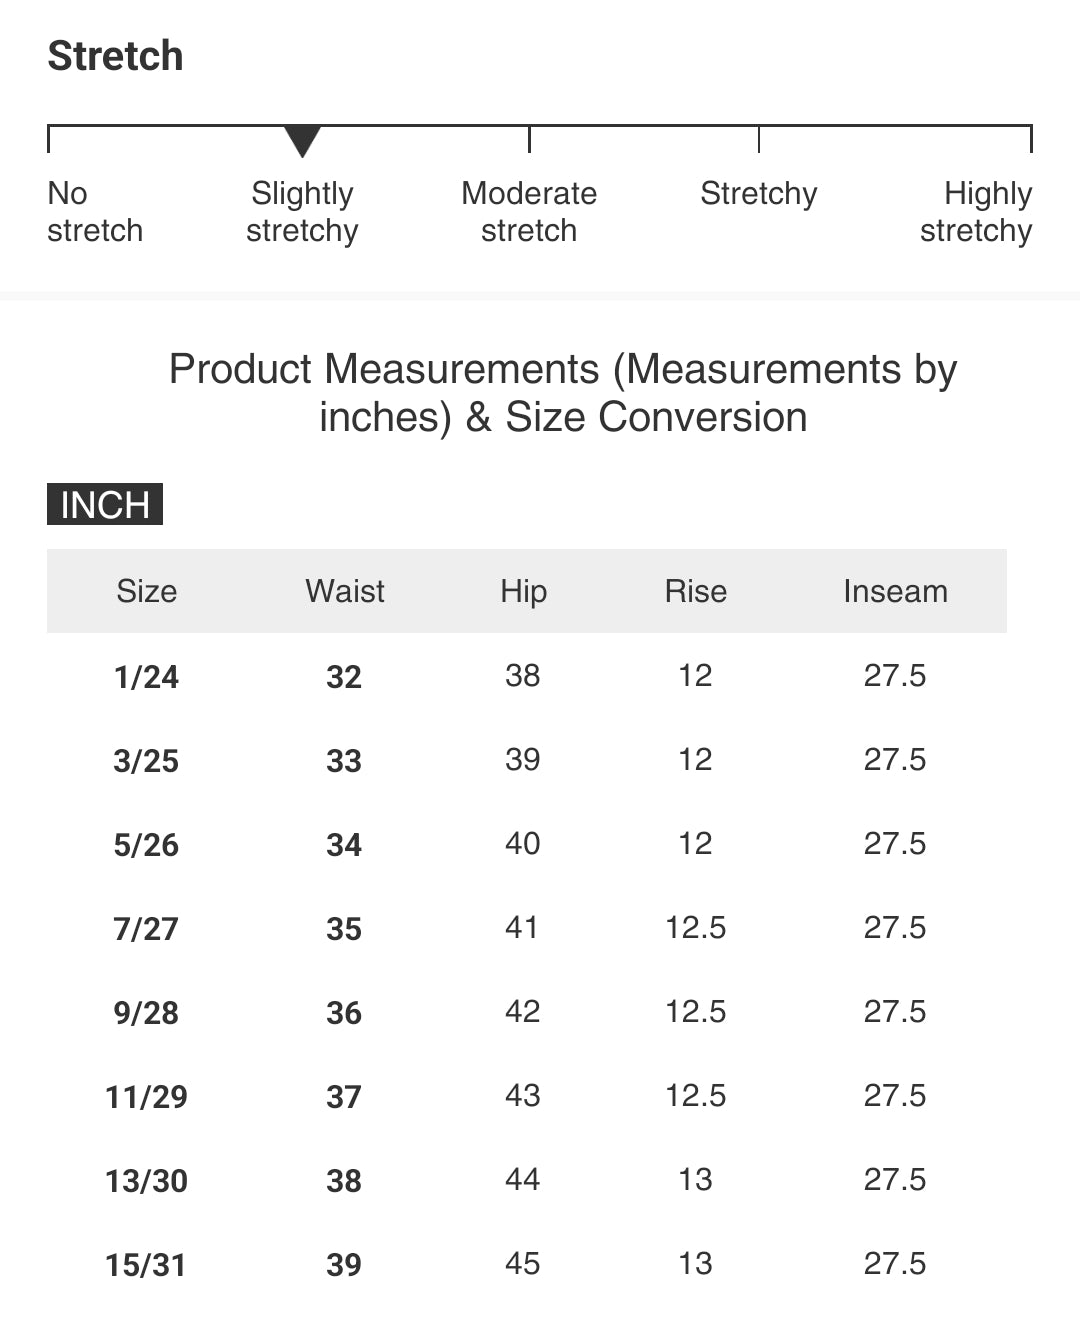
Task: Select the 13/30 size row label
Action: 146,1181
